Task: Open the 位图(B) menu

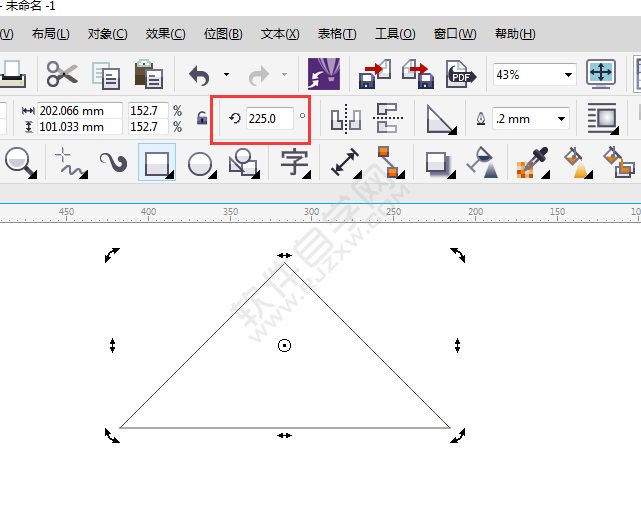Action: click(x=223, y=34)
